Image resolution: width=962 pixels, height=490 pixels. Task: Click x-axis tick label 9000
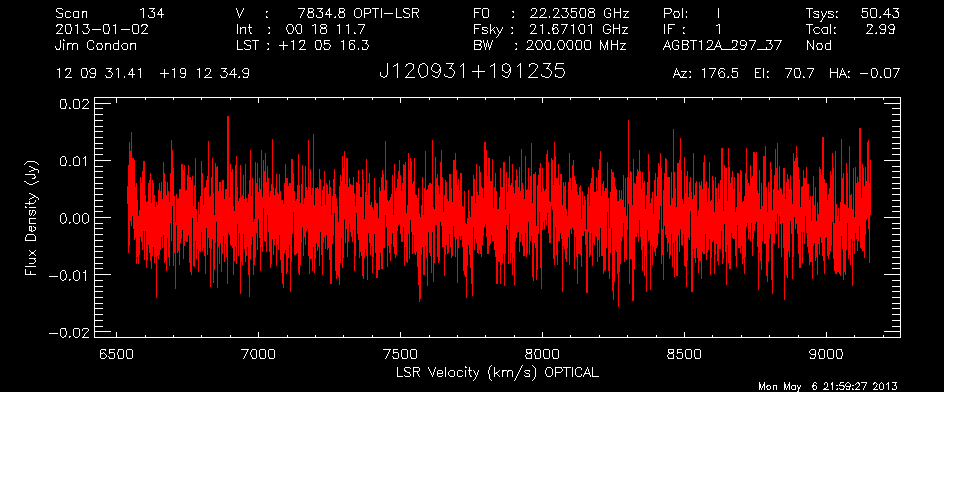[x=826, y=354]
